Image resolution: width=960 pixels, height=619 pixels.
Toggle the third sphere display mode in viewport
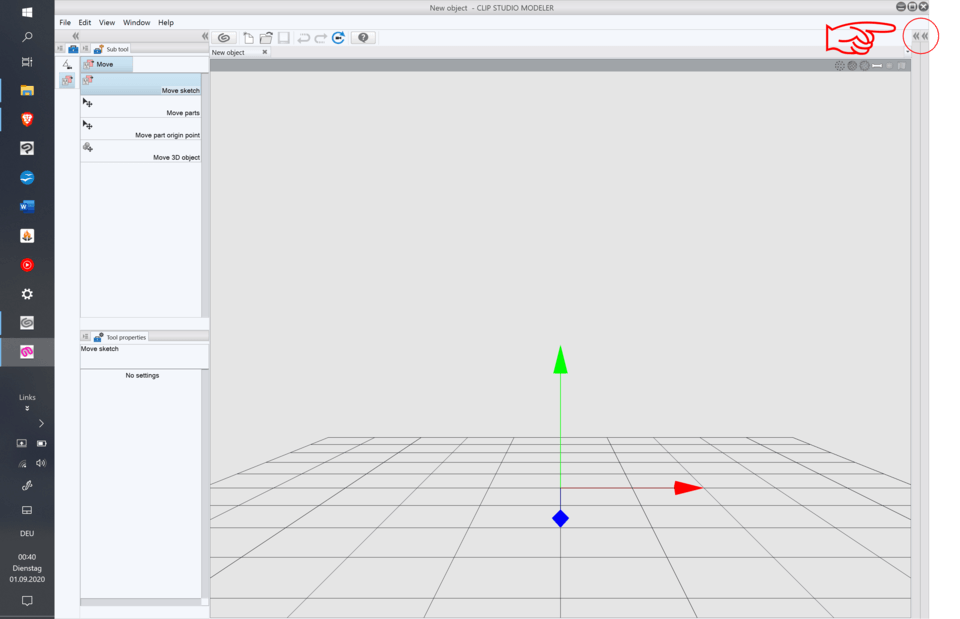864,66
